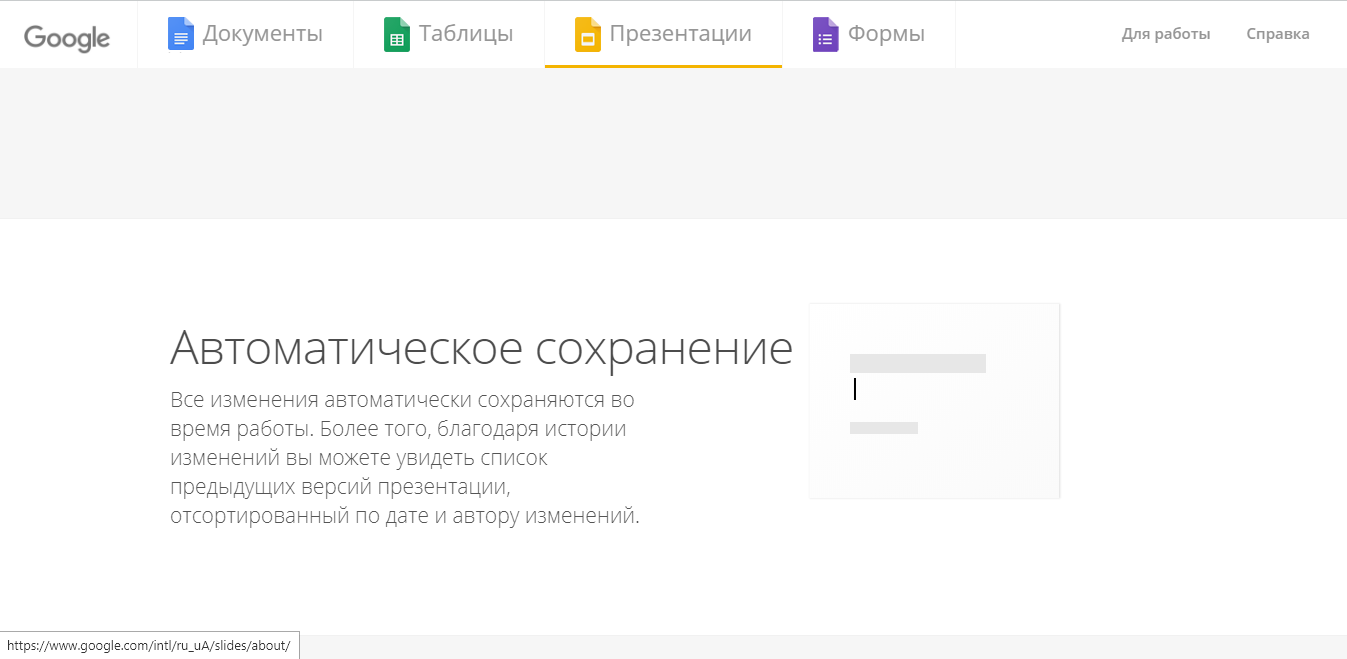Select the blue Документы document icon
This screenshot has height=659, width=1347.
[x=181, y=33]
